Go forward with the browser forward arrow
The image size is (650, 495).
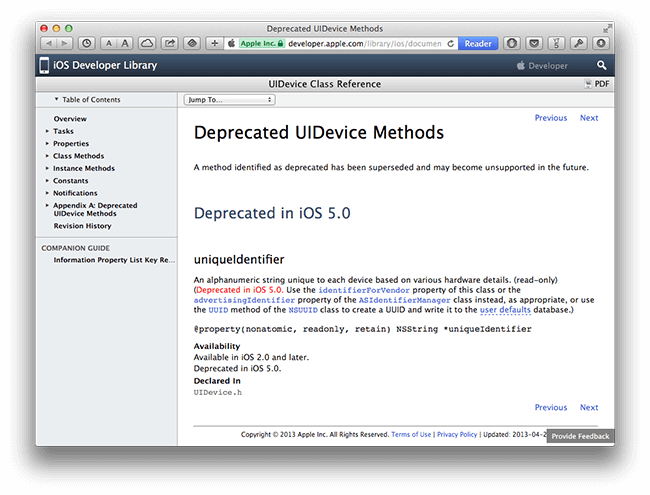click(x=64, y=43)
